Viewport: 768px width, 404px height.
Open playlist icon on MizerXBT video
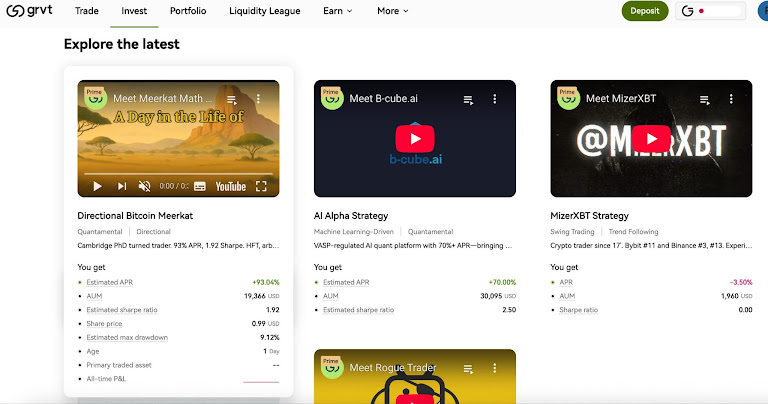tap(705, 99)
